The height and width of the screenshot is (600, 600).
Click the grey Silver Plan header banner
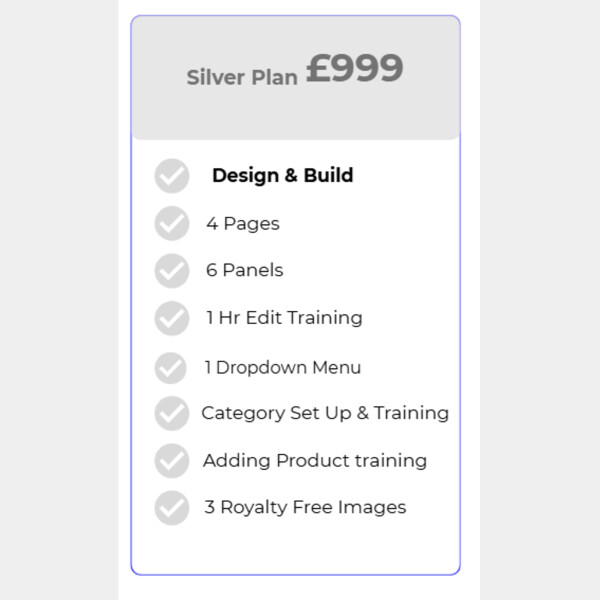295,78
